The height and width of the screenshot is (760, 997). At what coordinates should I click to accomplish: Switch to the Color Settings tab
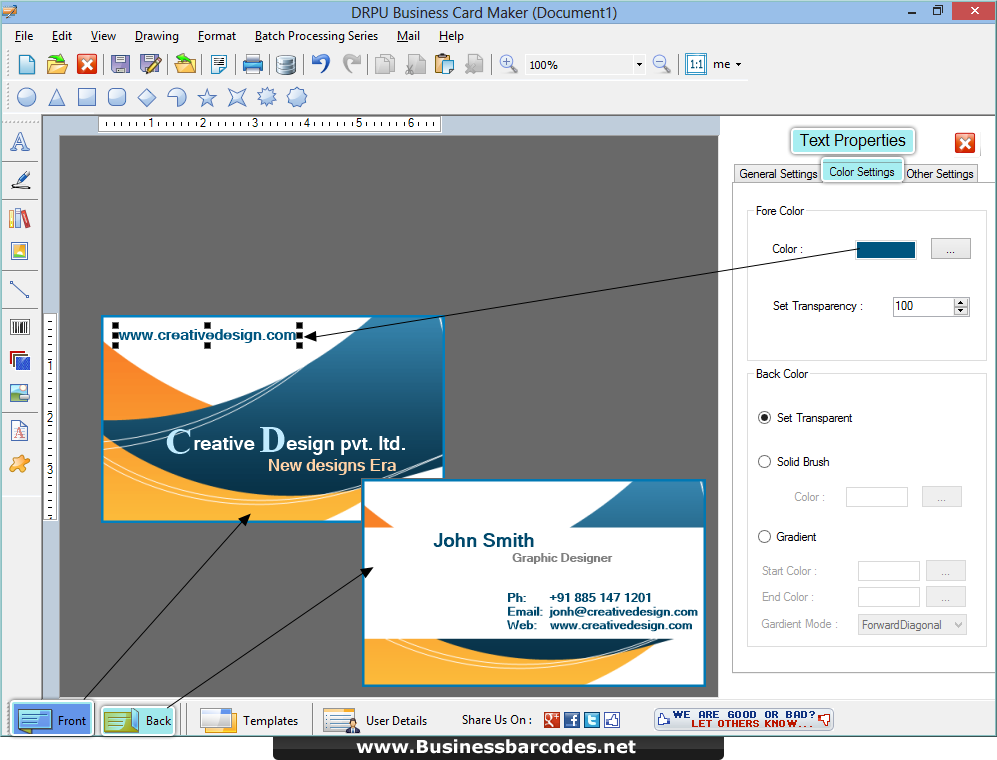point(861,171)
